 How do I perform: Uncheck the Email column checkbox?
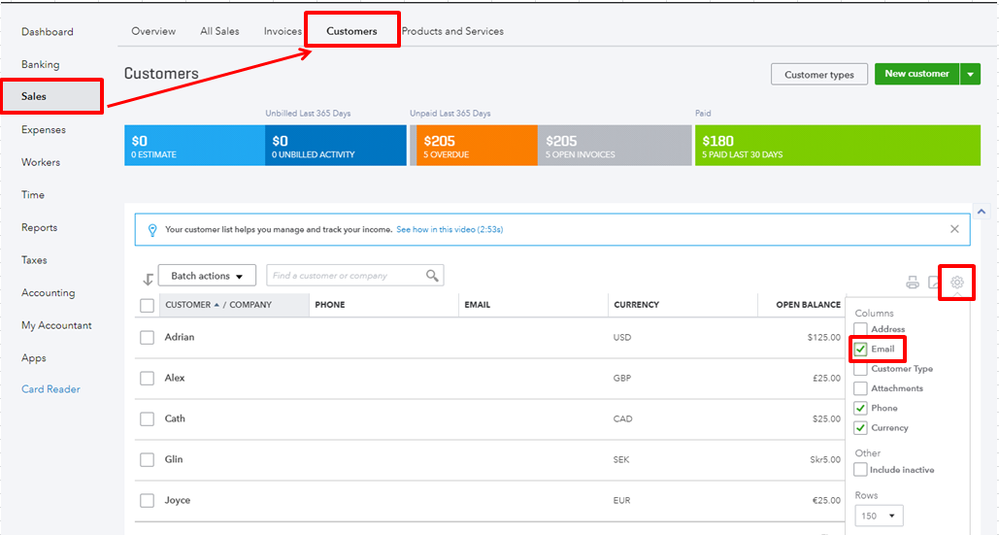(861, 349)
